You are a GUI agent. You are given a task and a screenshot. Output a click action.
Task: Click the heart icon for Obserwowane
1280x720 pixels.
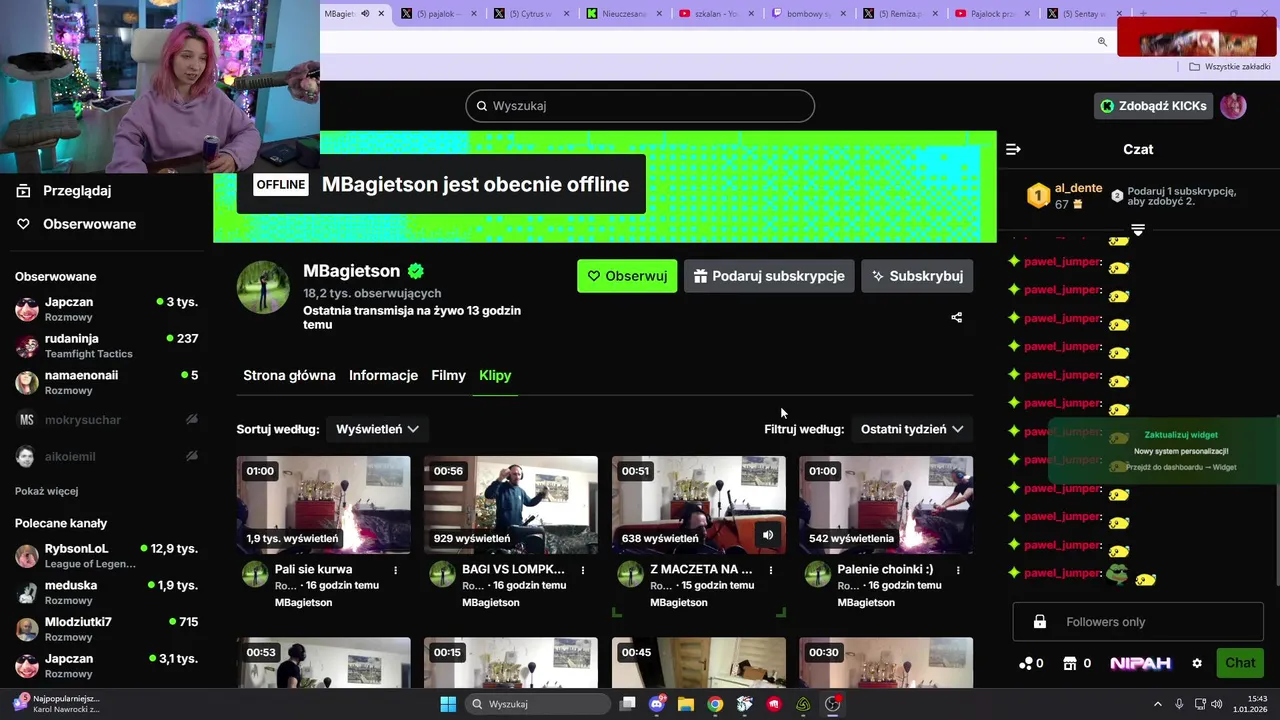(x=23, y=224)
